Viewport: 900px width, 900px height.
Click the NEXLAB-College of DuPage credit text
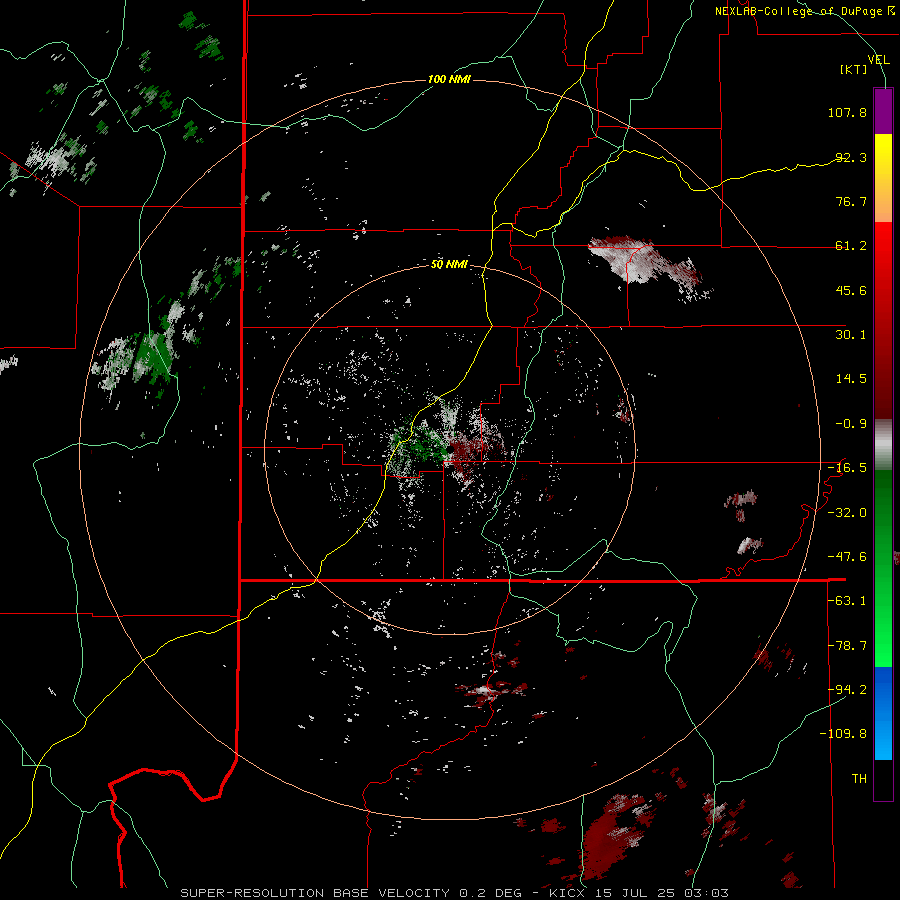click(x=804, y=11)
